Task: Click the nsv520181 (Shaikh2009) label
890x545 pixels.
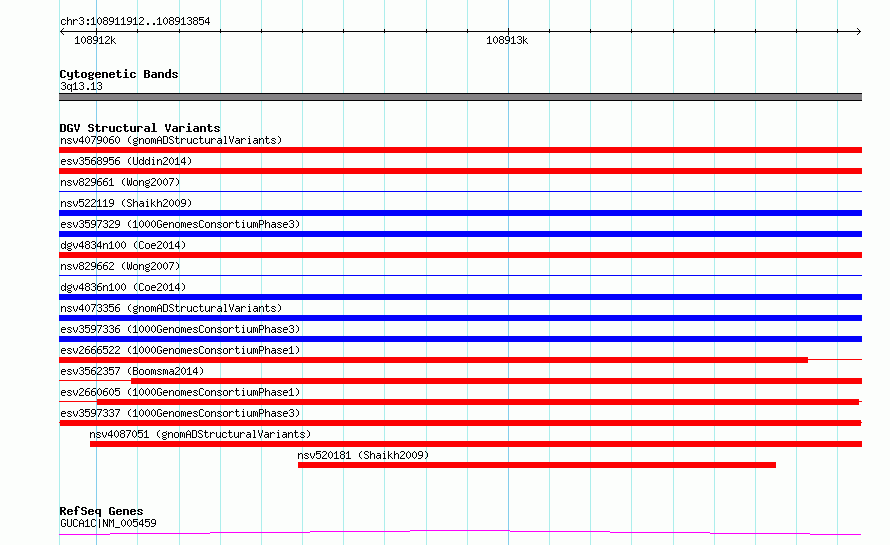Action: click(363, 455)
